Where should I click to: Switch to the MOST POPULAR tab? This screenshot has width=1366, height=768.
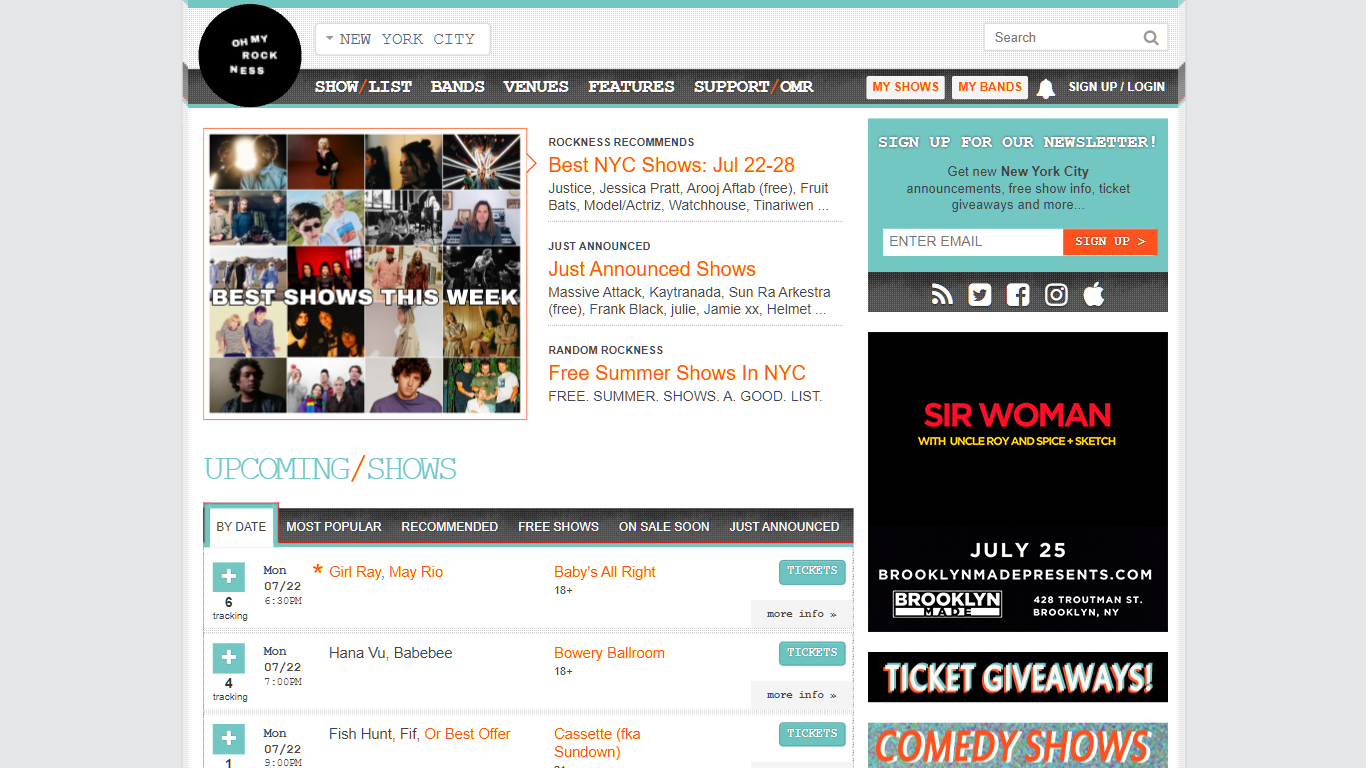click(333, 526)
